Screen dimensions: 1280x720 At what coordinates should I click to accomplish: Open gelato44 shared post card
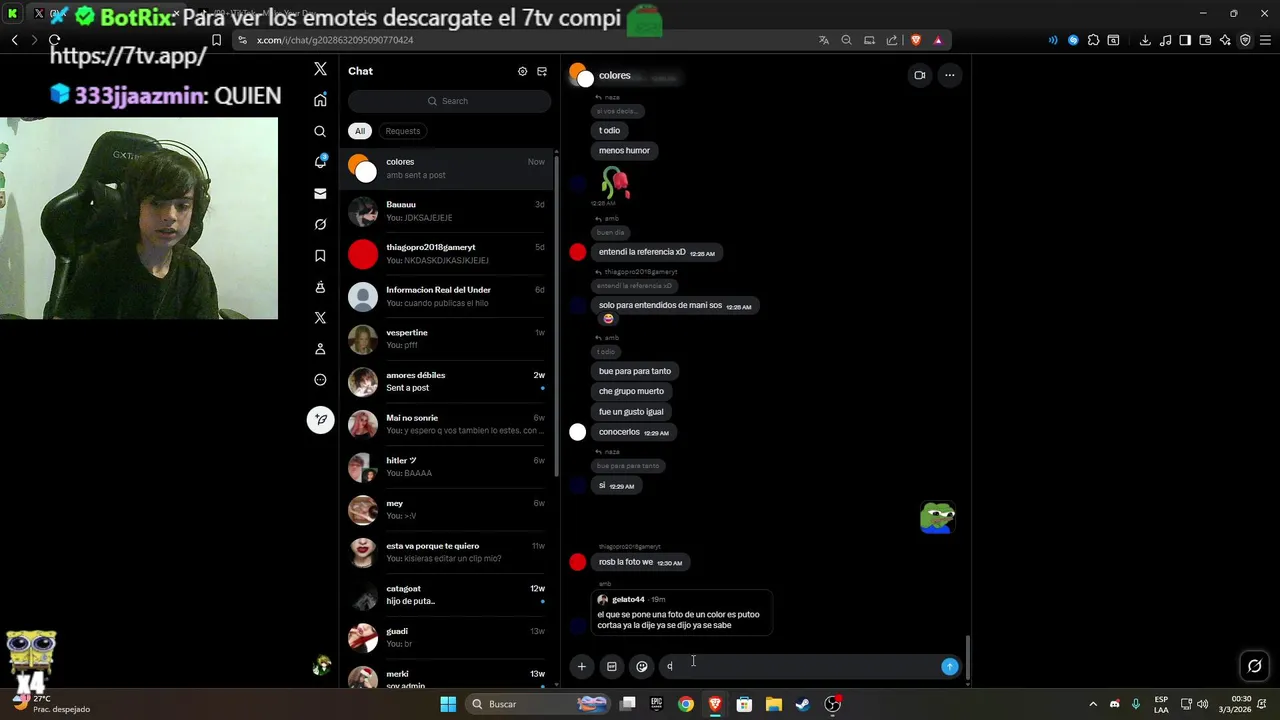click(x=681, y=613)
